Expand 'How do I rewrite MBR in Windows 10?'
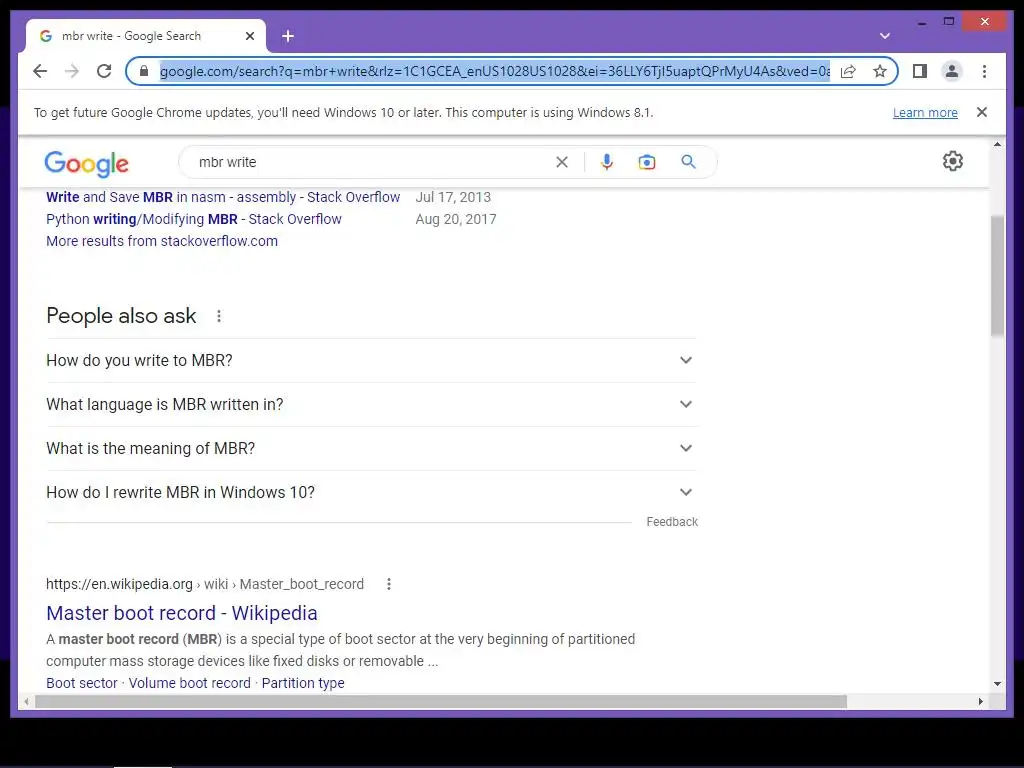The width and height of the screenshot is (1024, 768). pyautogui.click(x=371, y=492)
